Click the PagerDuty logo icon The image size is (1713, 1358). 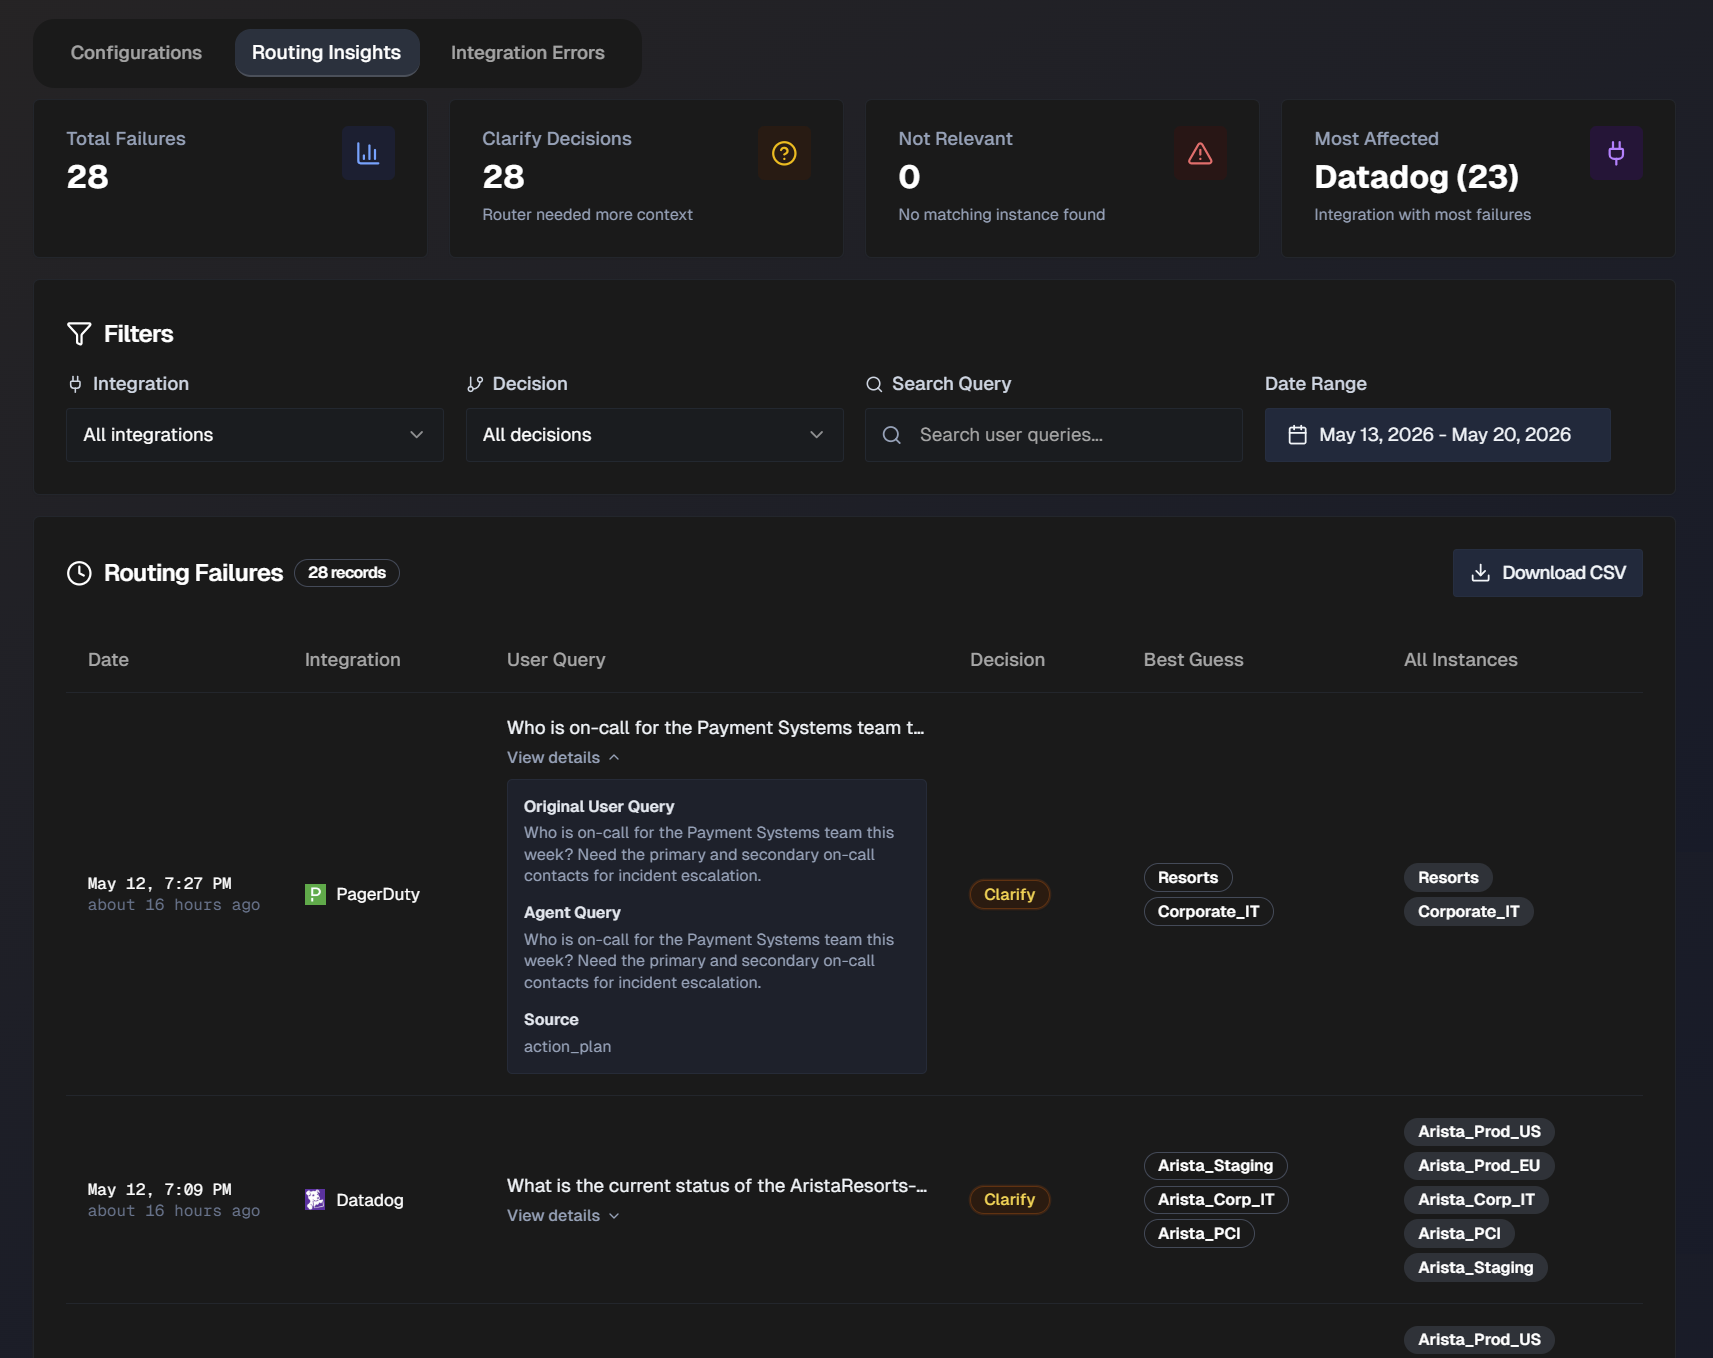315,894
